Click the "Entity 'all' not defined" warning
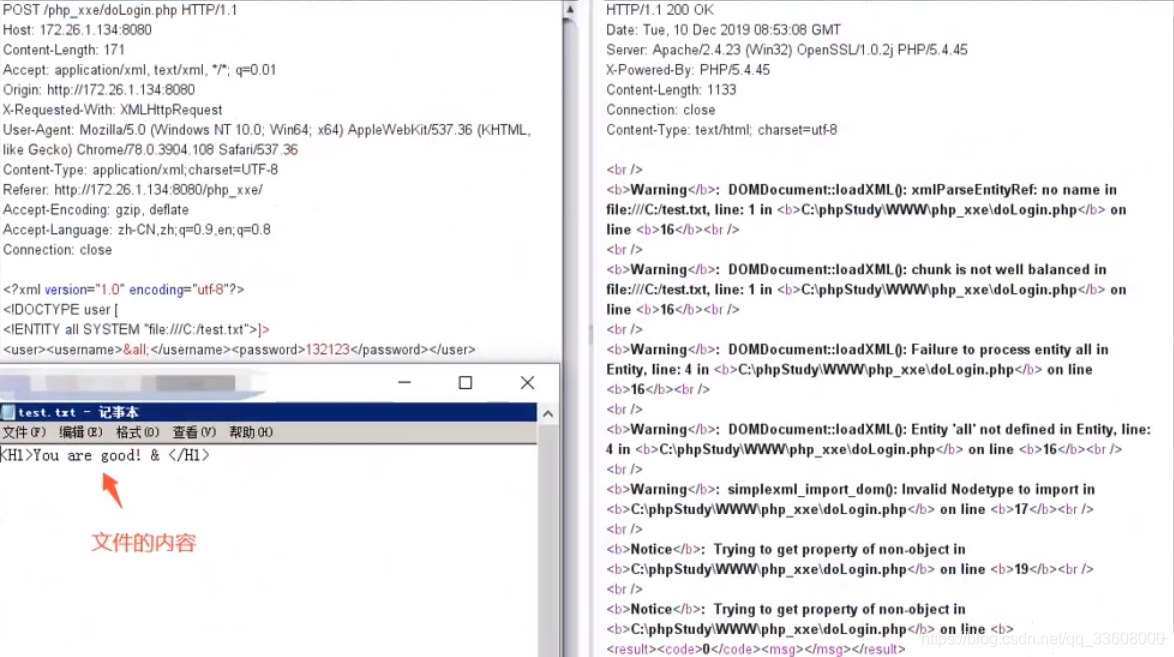This screenshot has width=1174, height=657. click(x=878, y=429)
